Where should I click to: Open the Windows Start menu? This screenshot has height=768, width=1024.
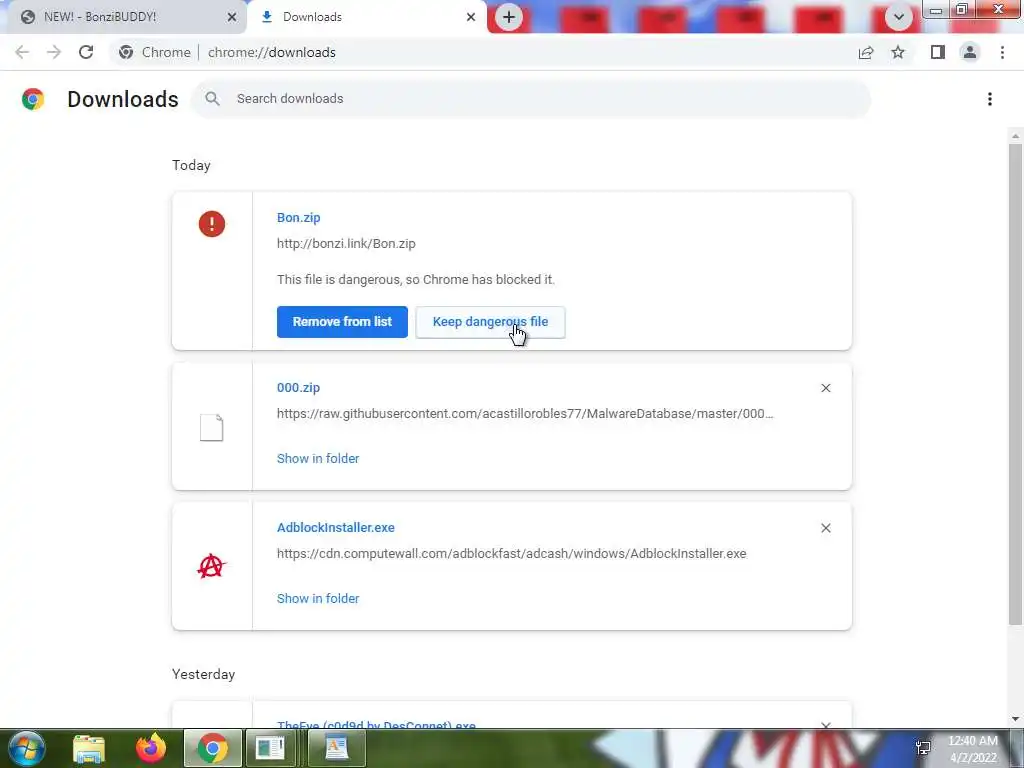click(27, 748)
